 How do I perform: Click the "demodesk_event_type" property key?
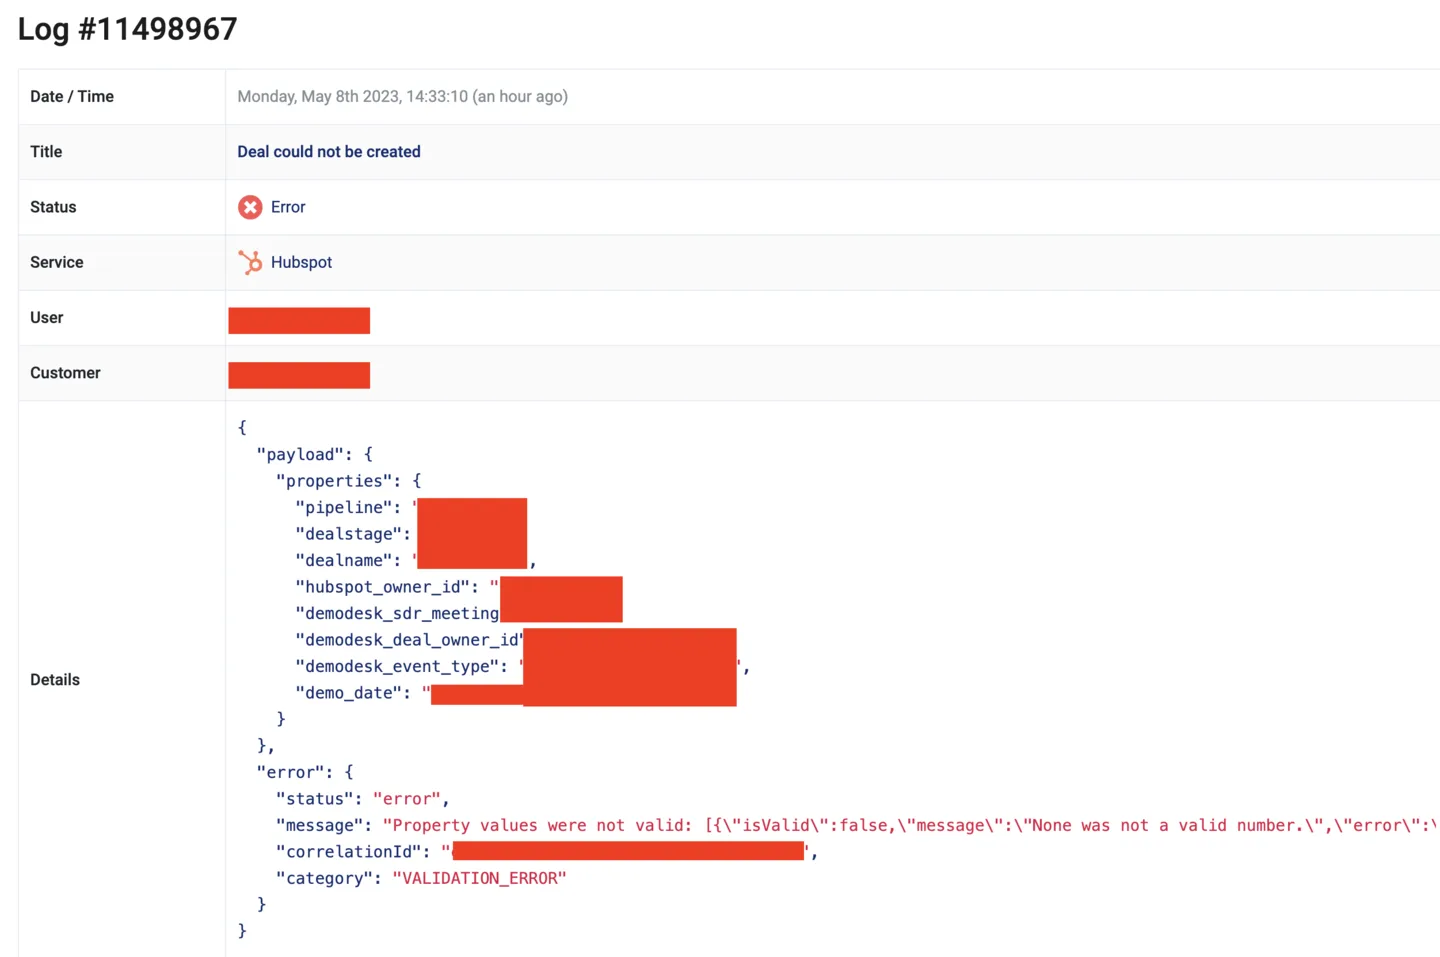tap(397, 667)
